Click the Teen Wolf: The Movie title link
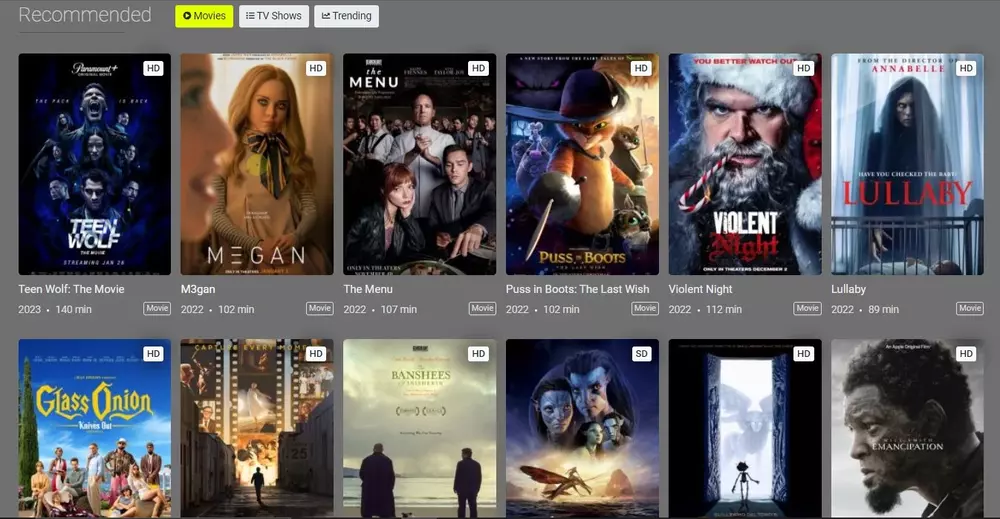The width and height of the screenshot is (1000, 519). click(71, 289)
